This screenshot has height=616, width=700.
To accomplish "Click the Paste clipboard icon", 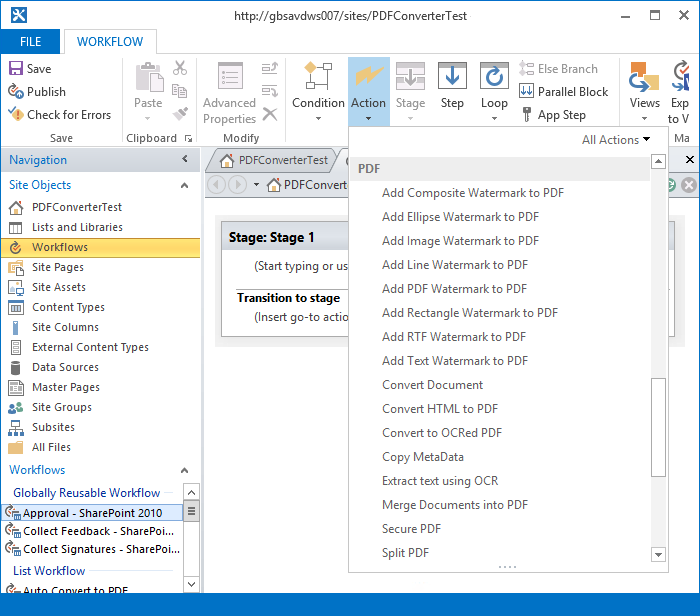I will (x=149, y=78).
